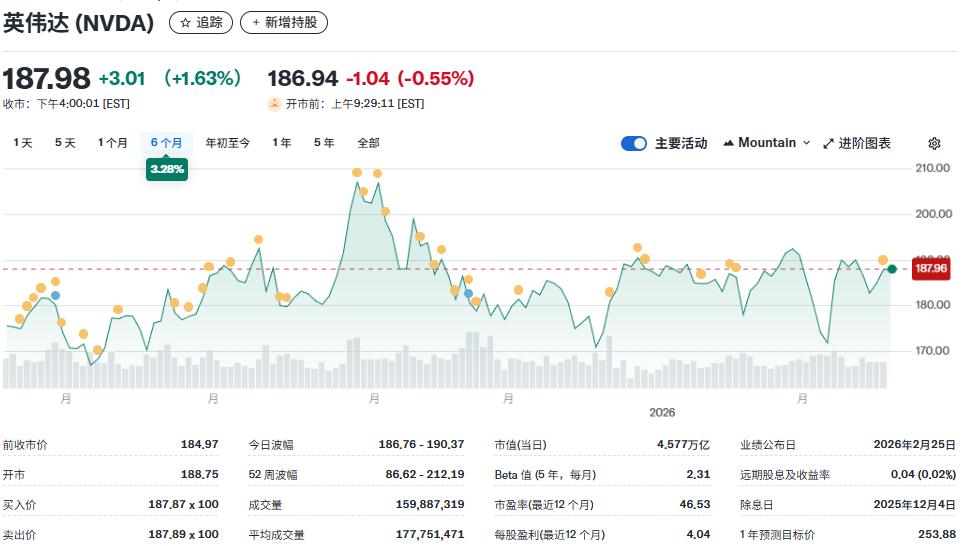The image size is (963, 546).
Task: Select the 1个月 time range
Action: (112, 143)
